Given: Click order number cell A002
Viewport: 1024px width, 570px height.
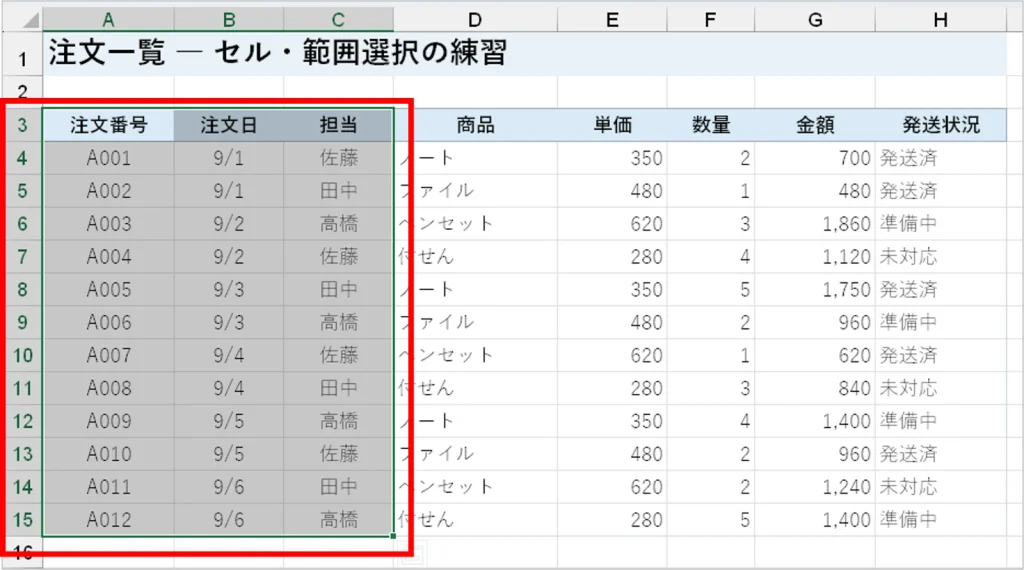Looking at the screenshot, I should [x=108, y=191].
